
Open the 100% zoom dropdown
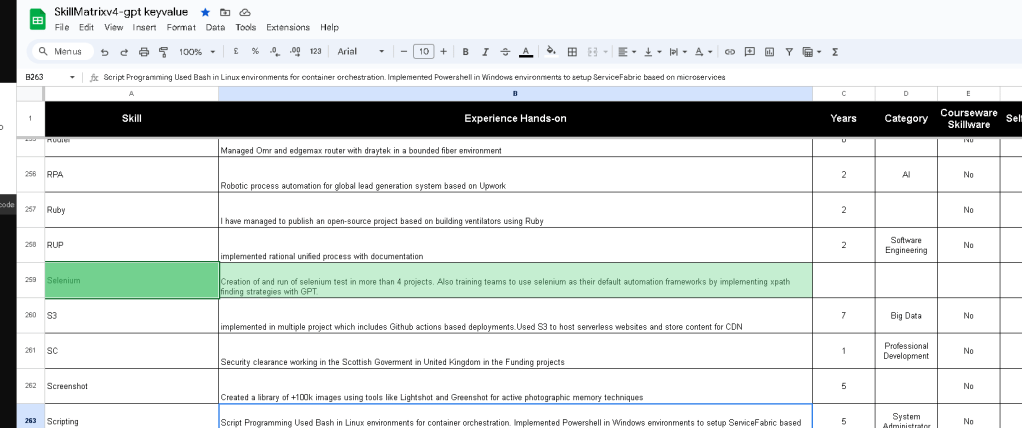point(197,51)
